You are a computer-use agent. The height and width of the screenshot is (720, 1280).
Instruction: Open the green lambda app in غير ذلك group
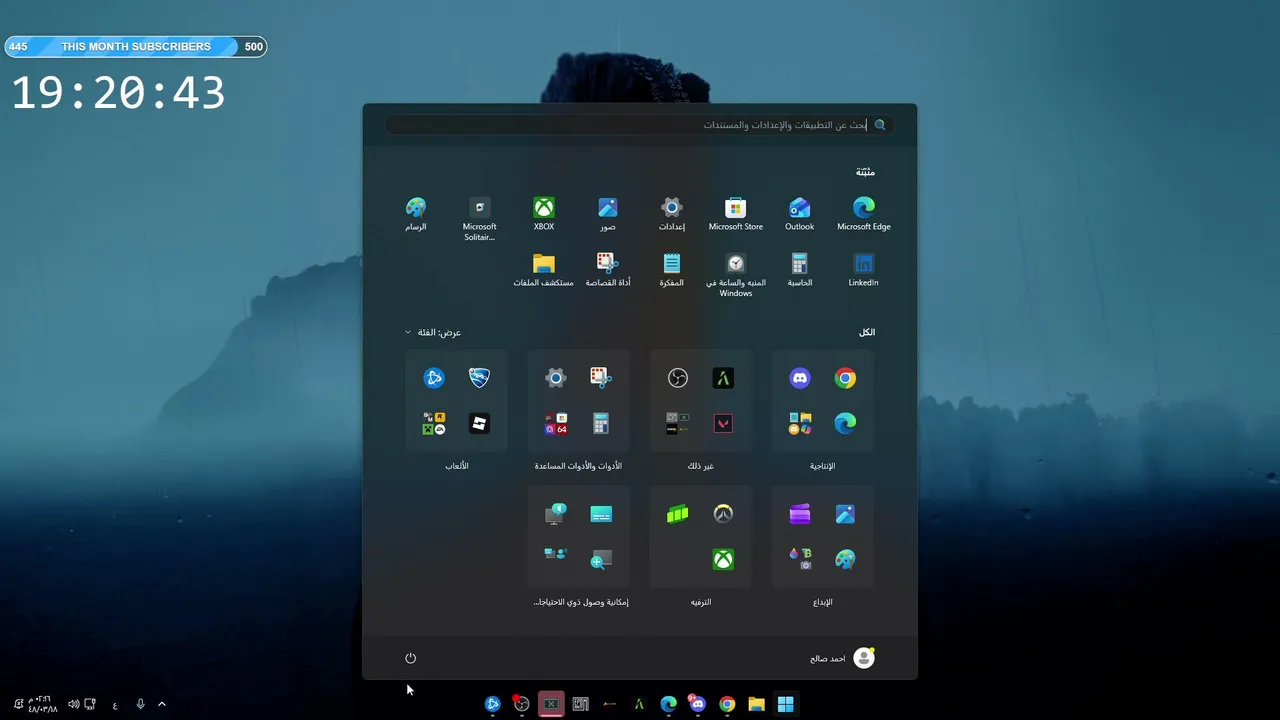point(723,378)
